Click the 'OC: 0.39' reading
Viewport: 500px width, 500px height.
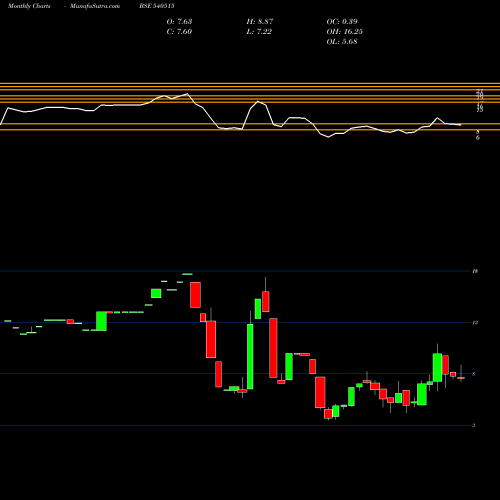[x=342, y=22]
